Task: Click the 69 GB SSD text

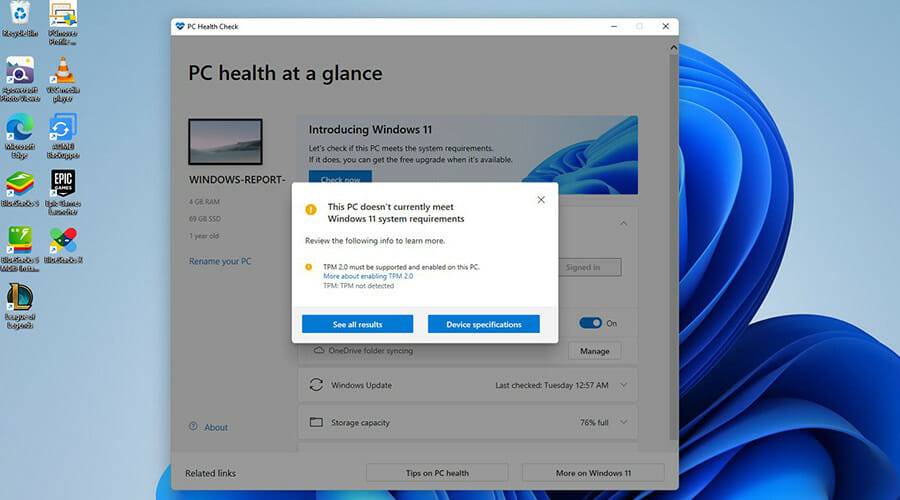Action: pos(205,219)
